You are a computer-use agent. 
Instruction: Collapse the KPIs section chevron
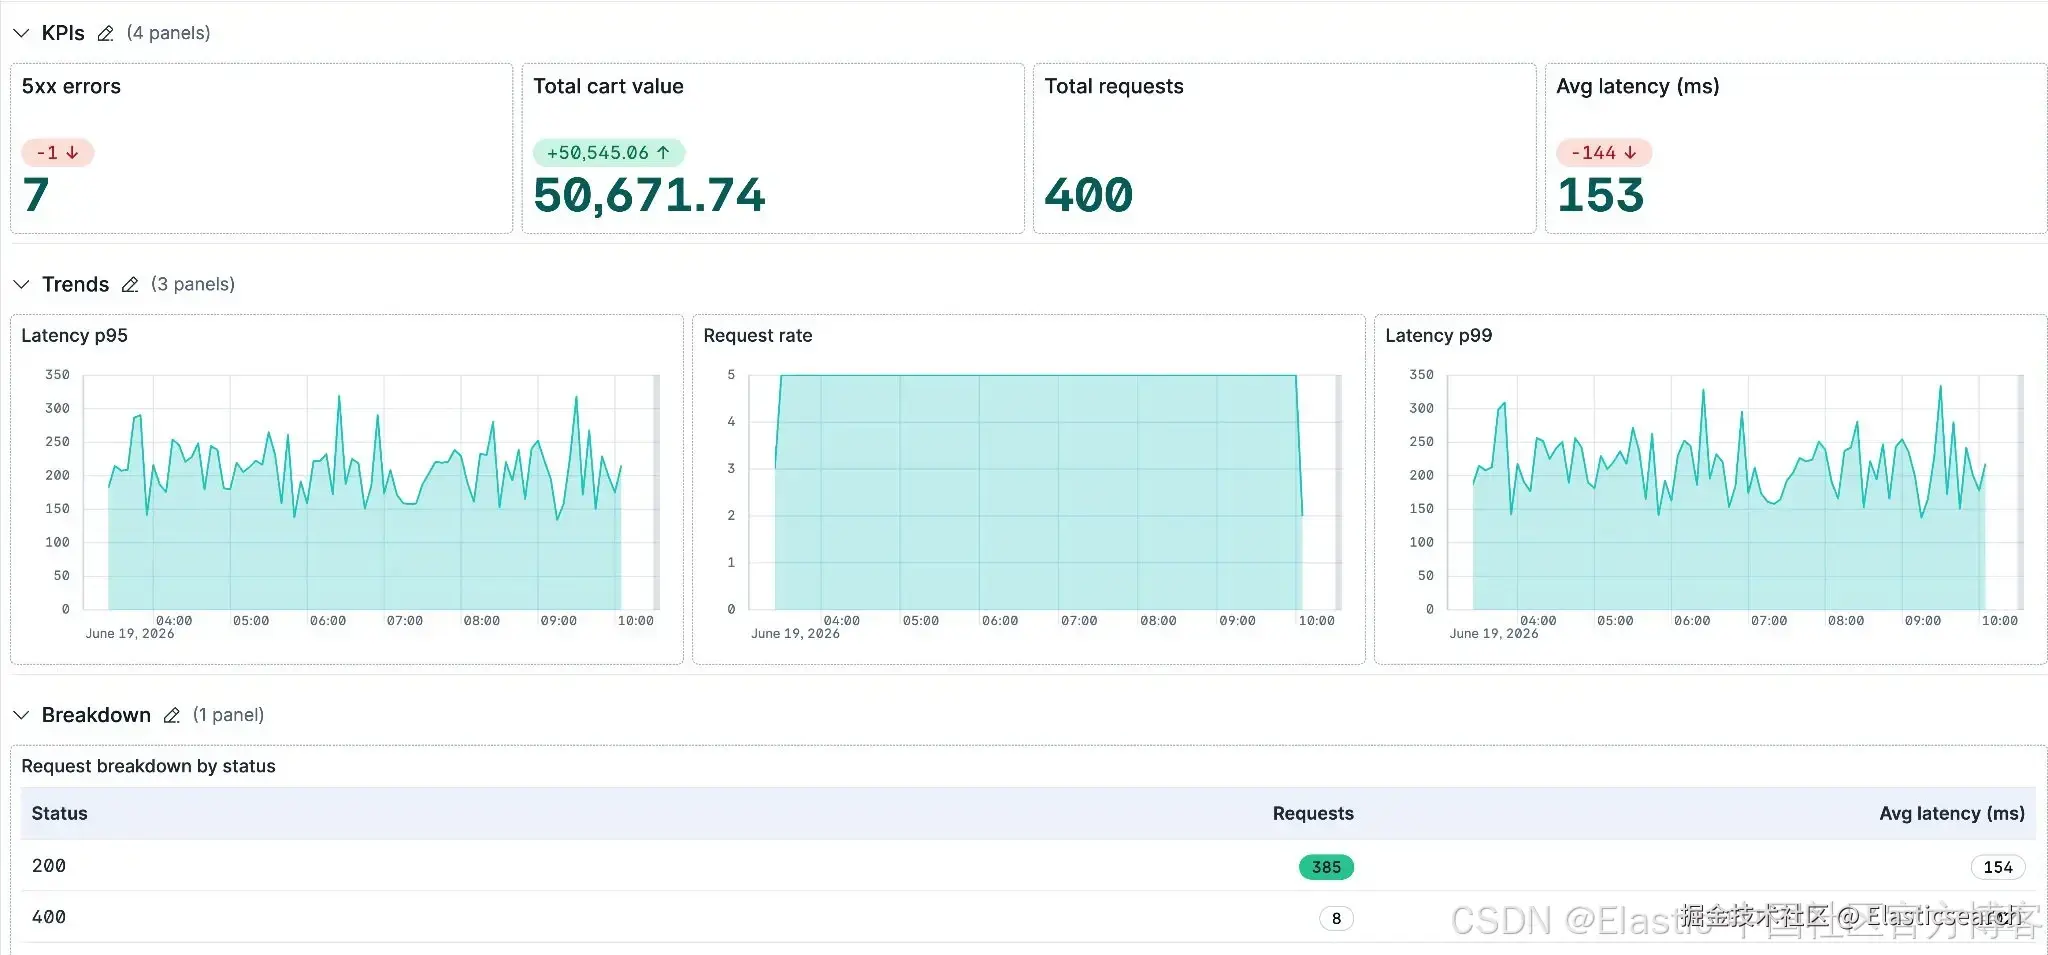point(21,33)
